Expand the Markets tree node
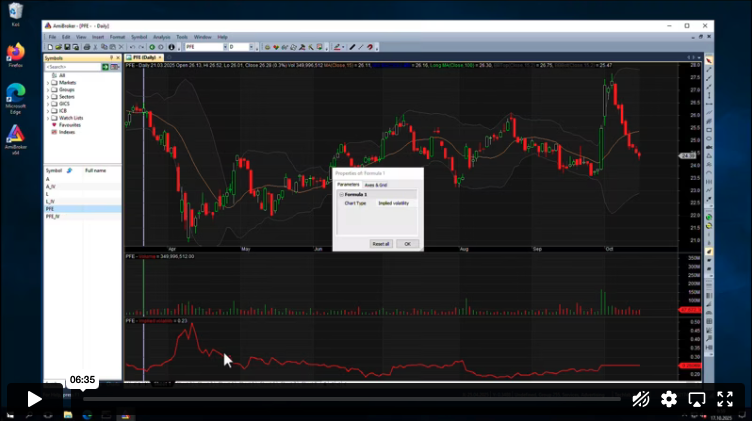Screen dimensions: 752x421 click(48, 83)
